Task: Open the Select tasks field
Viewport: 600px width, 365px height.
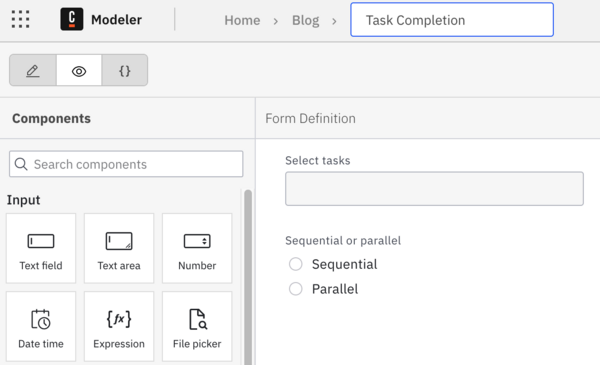Action: pyautogui.click(x=434, y=189)
